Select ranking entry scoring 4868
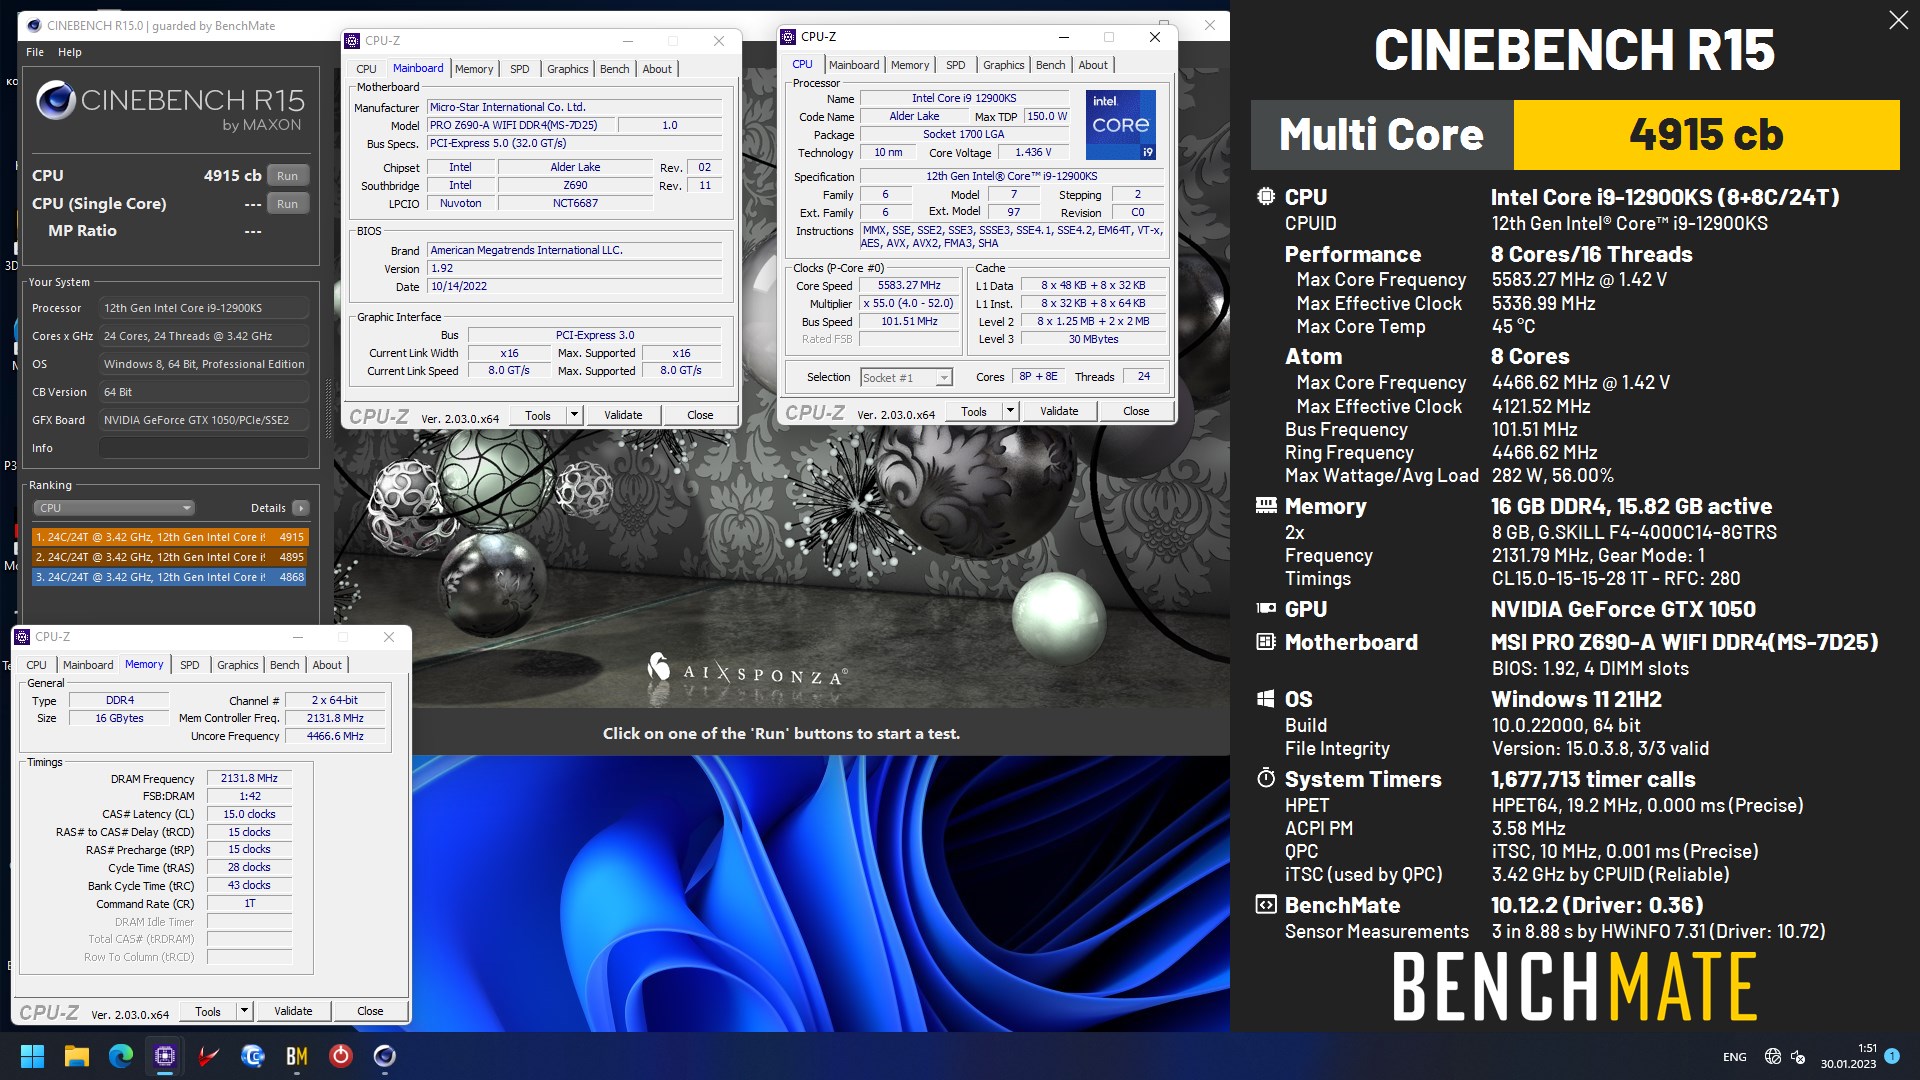Viewport: 1920px width, 1080px height. (x=170, y=577)
